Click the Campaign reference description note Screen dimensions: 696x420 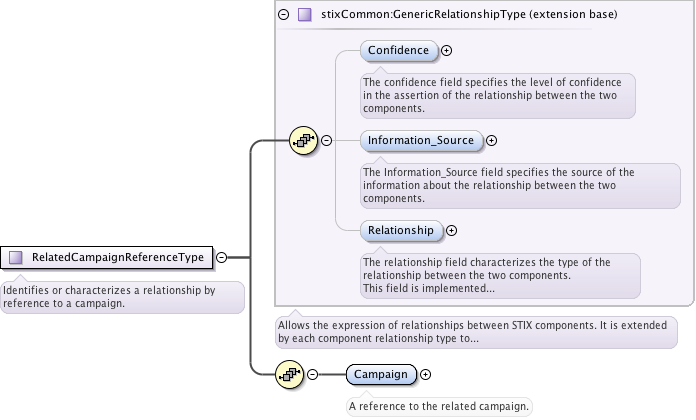[438, 406]
